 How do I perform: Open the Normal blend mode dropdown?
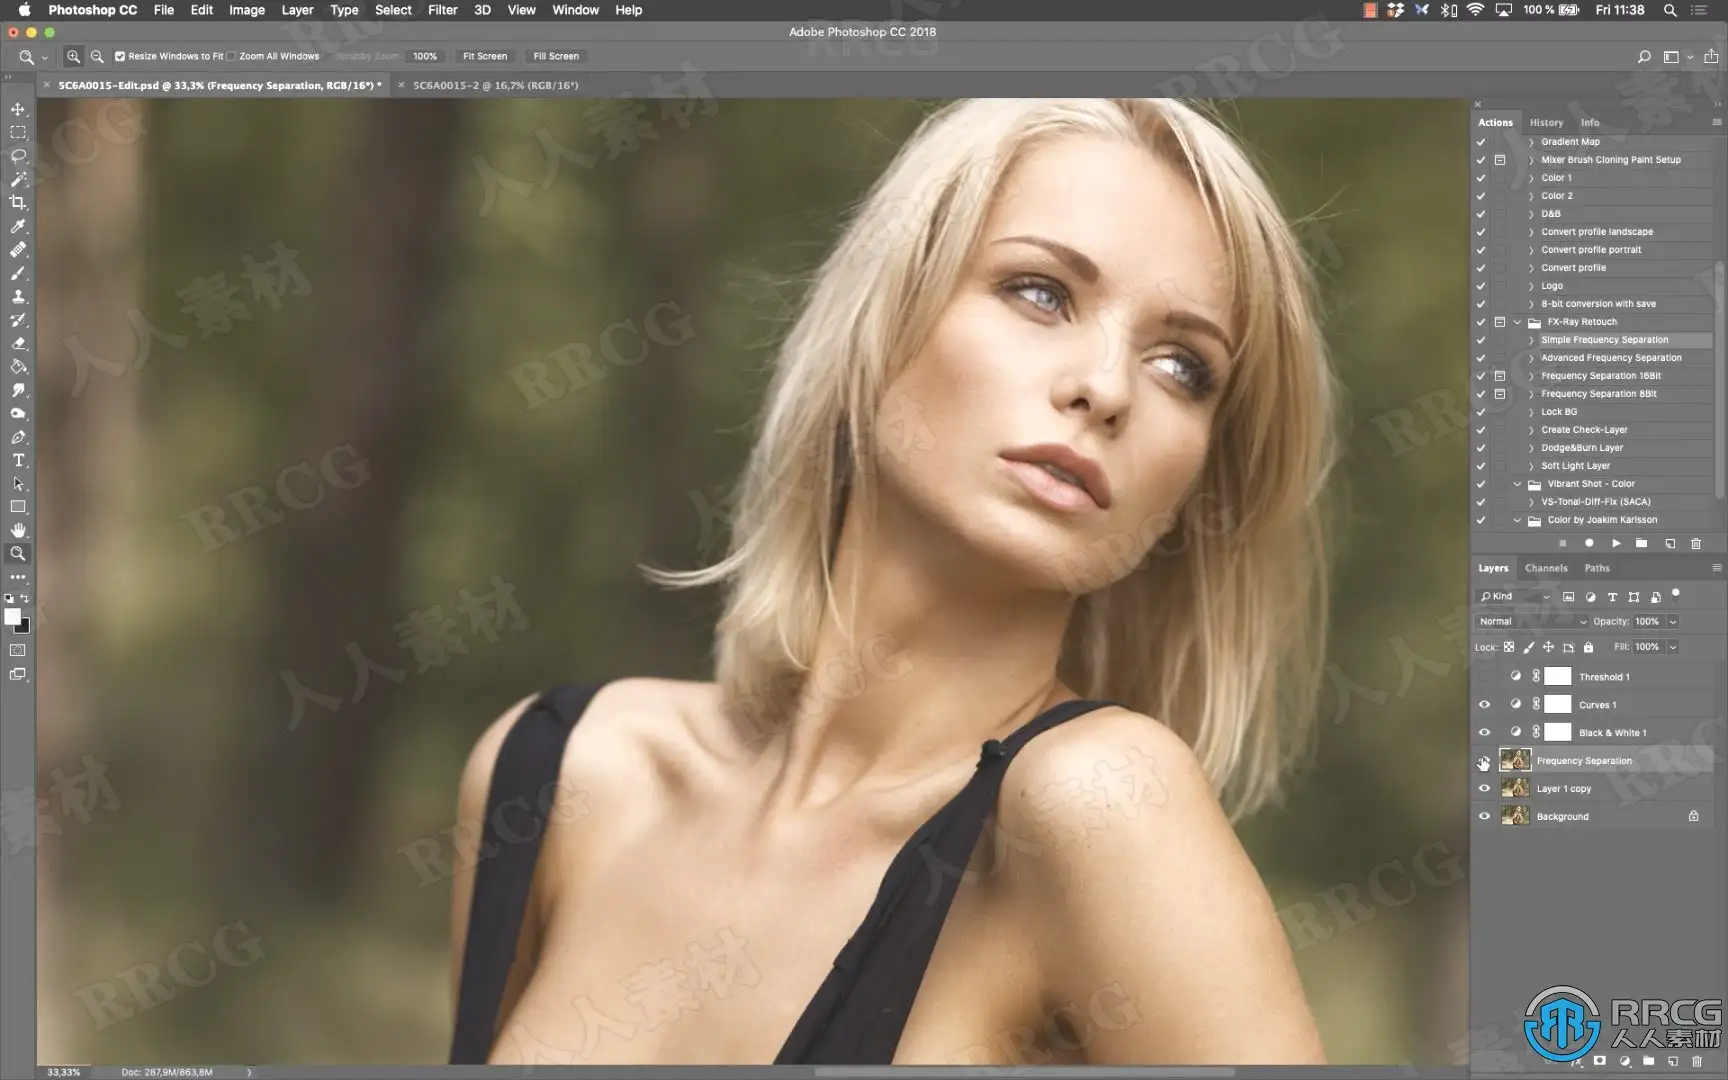[x=1532, y=621]
